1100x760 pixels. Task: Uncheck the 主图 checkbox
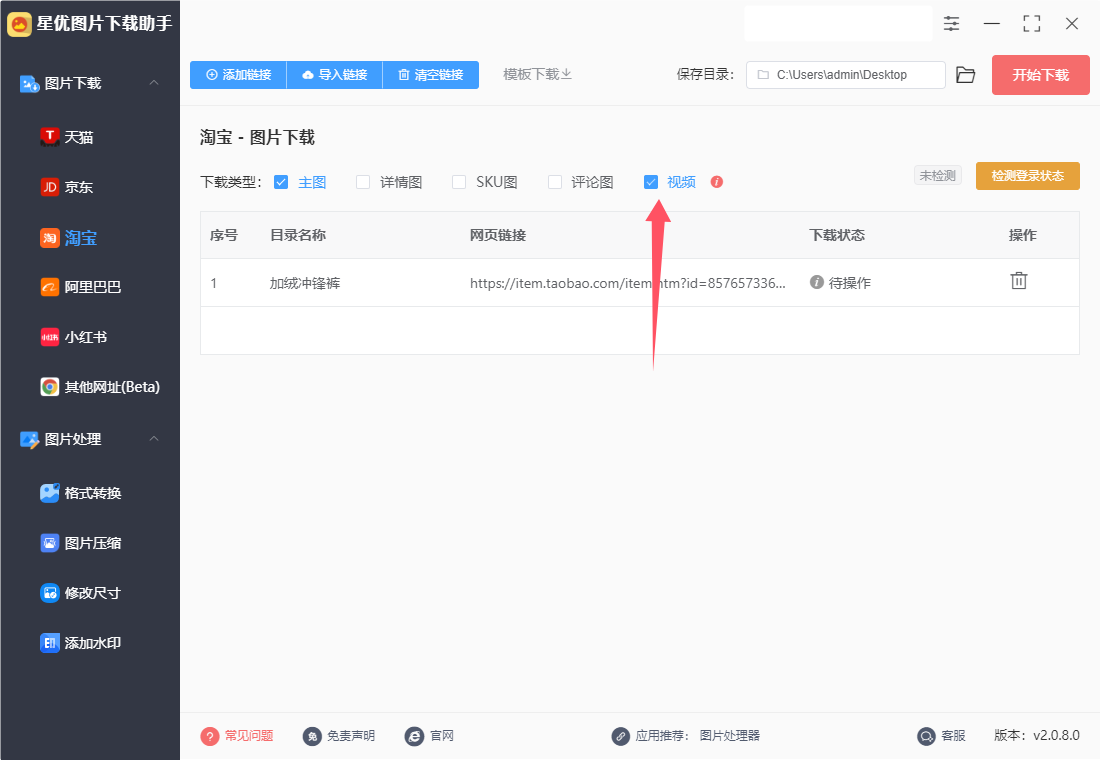pyautogui.click(x=281, y=182)
